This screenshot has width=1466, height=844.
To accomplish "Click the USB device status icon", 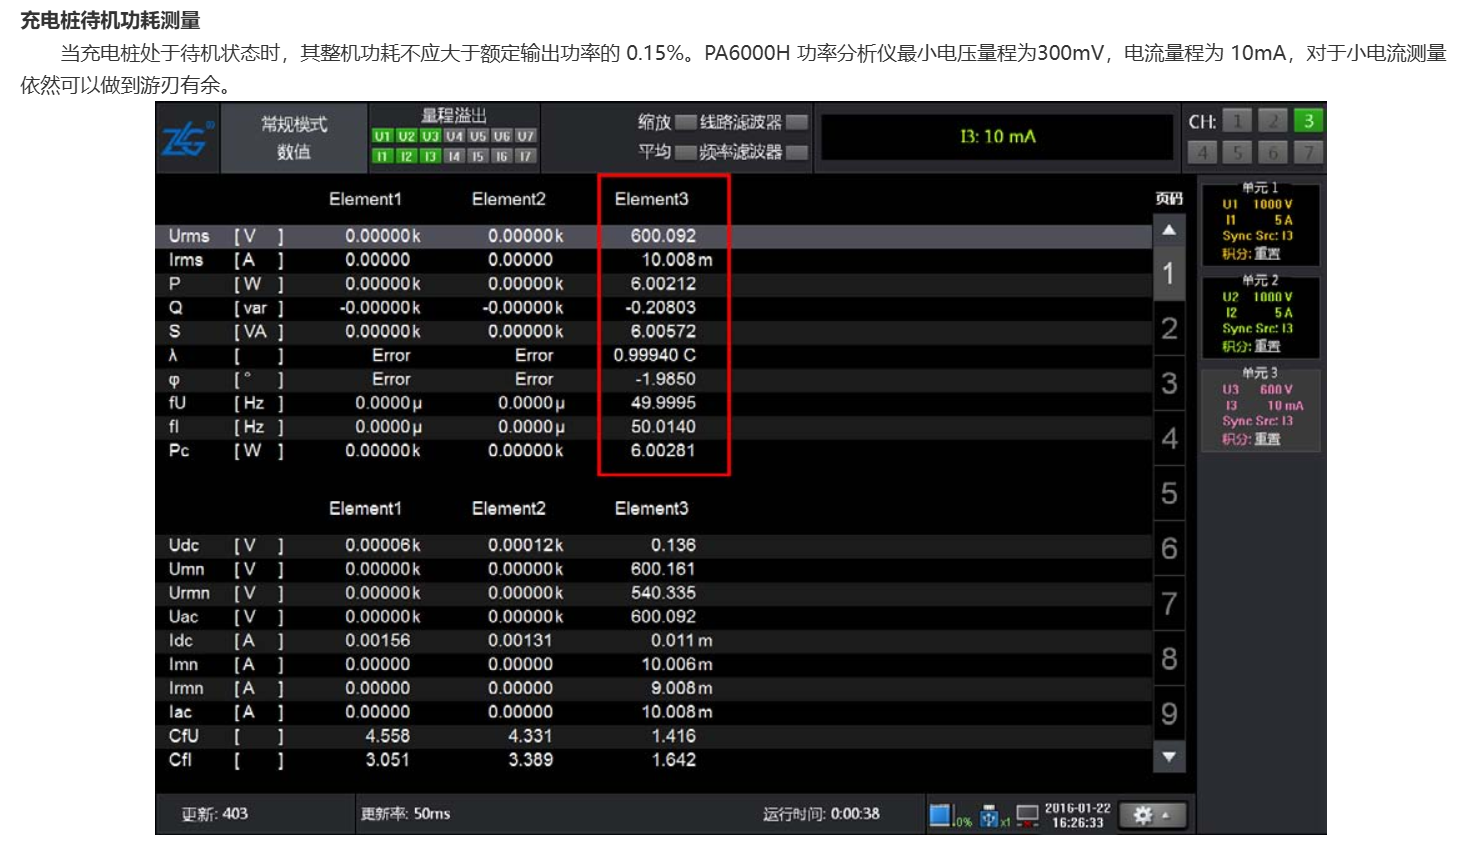I will (992, 816).
